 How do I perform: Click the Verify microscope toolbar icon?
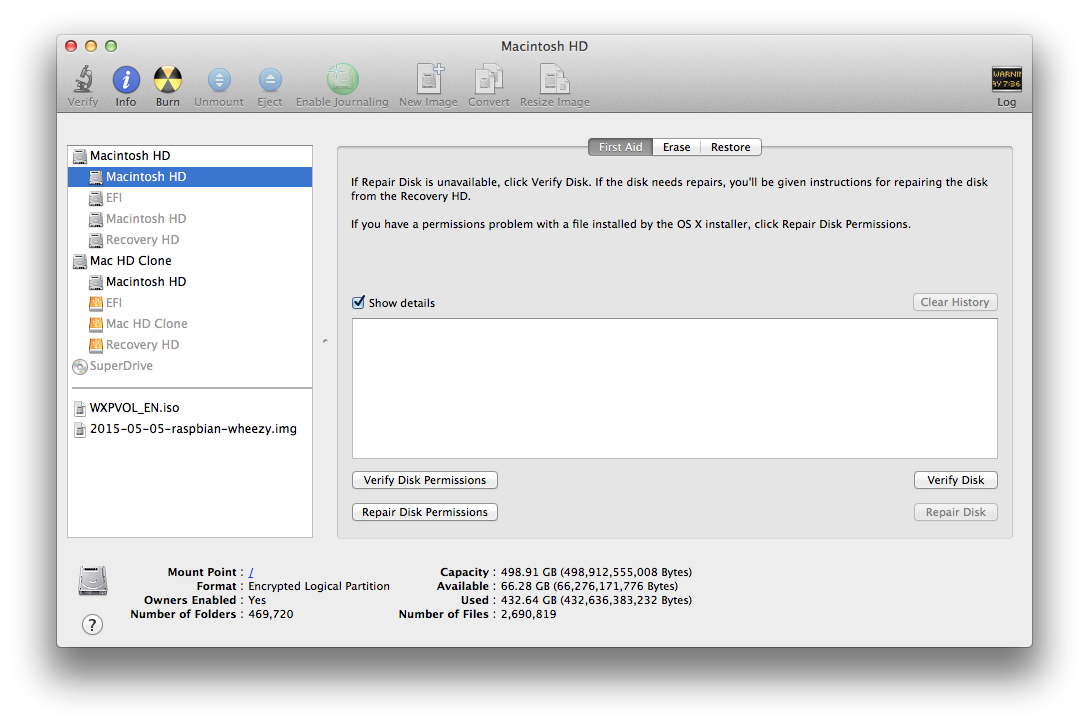pyautogui.click(x=83, y=79)
